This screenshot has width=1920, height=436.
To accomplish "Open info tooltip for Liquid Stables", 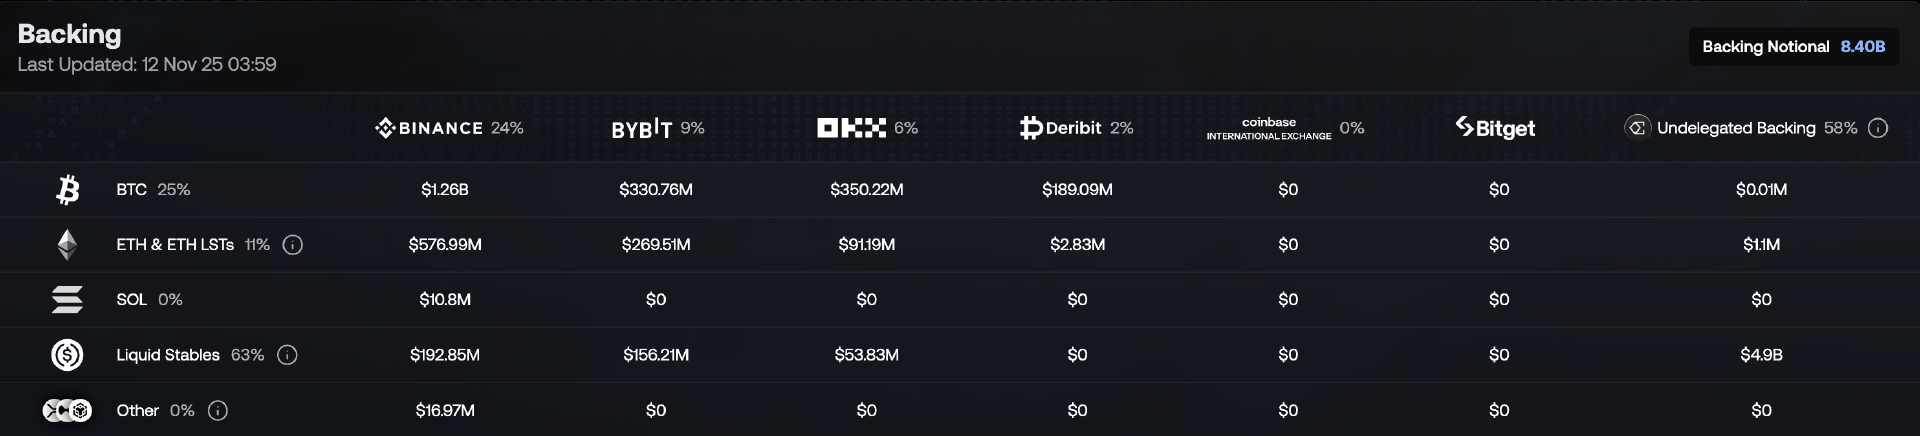I will (x=287, y=355).
